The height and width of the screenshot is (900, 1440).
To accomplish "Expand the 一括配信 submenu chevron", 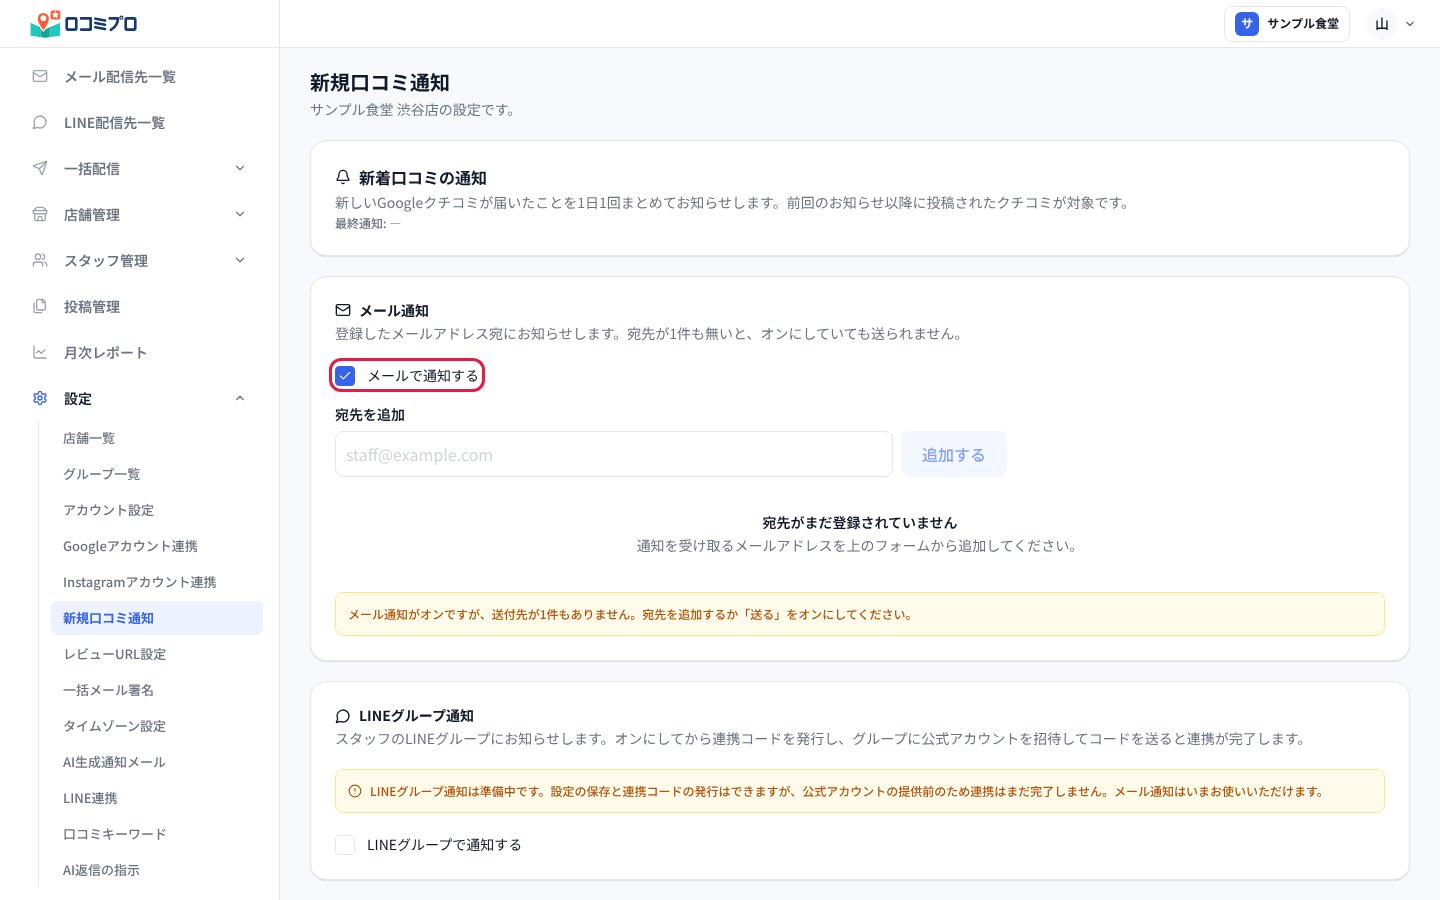I will [x=240, y=168].
